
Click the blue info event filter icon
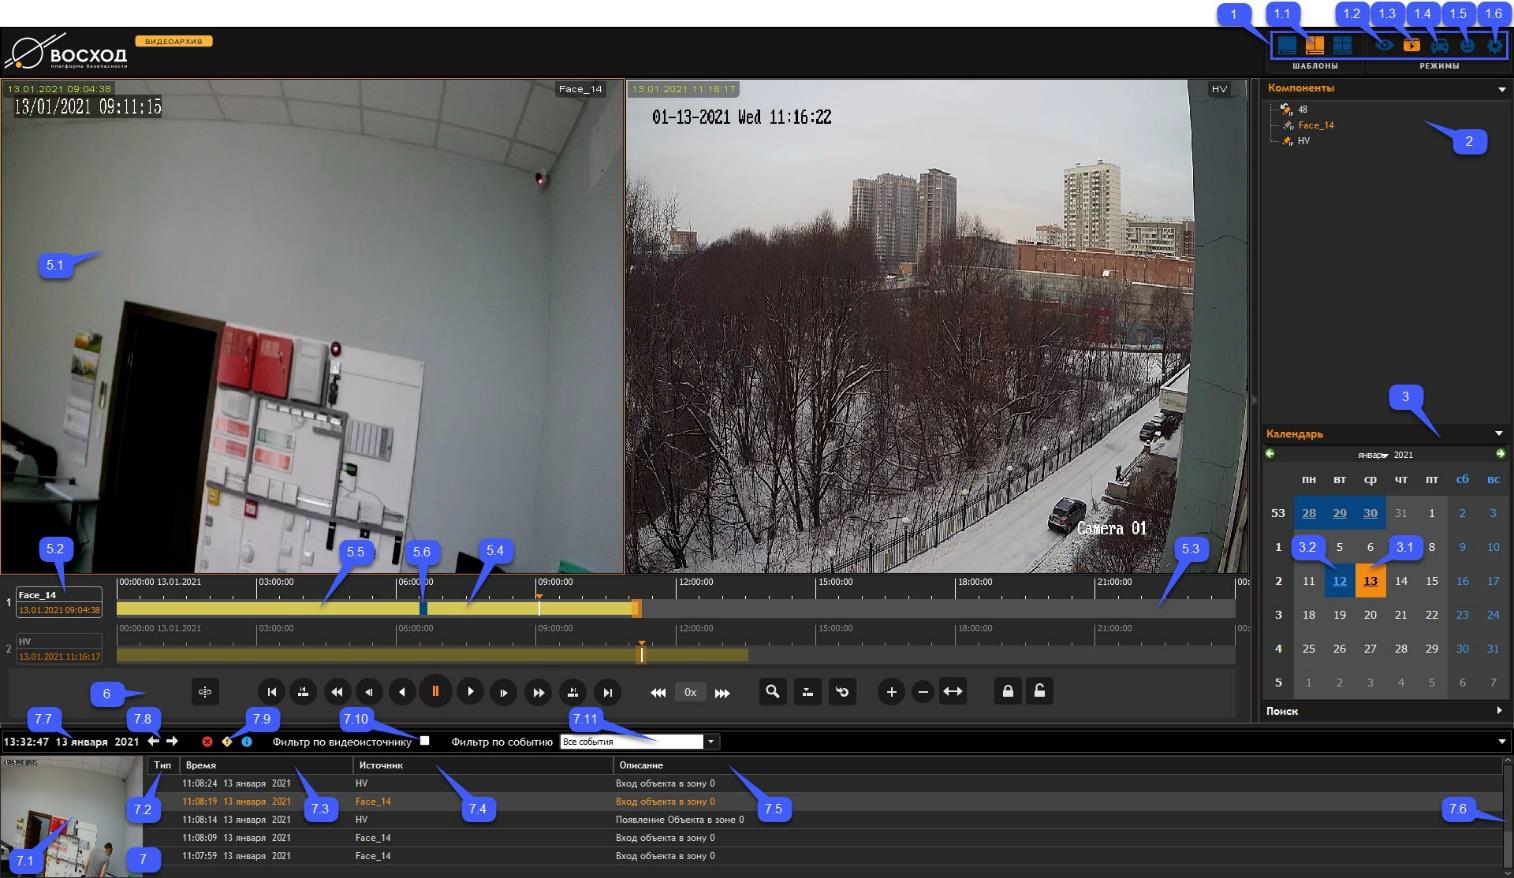point(247,742)
